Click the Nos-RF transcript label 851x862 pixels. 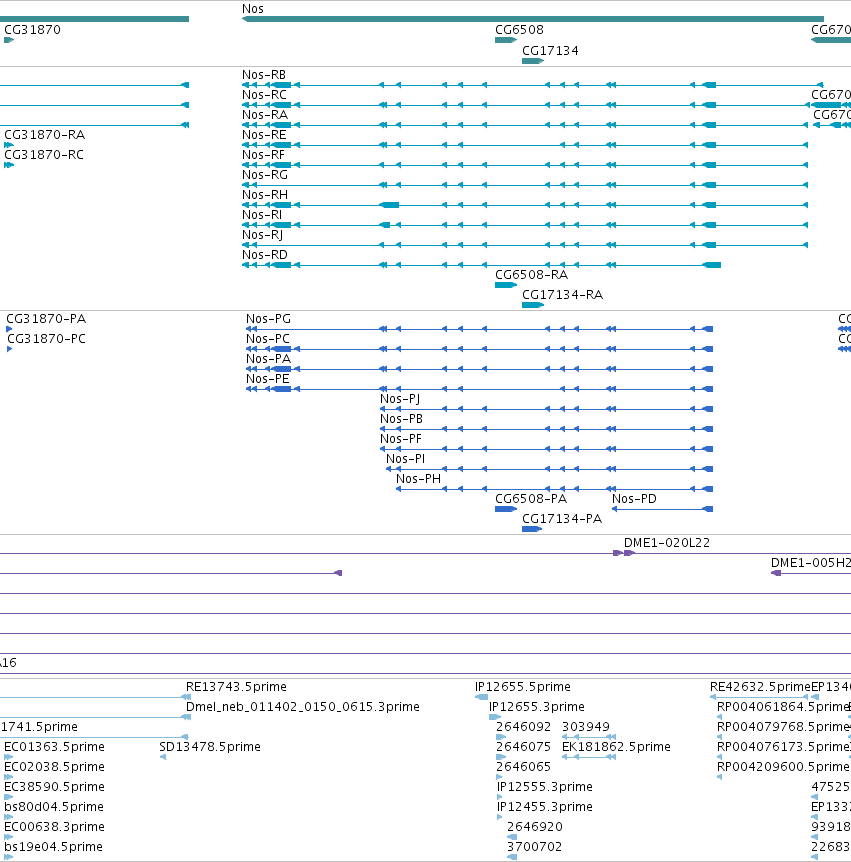(x=263, y=154)
